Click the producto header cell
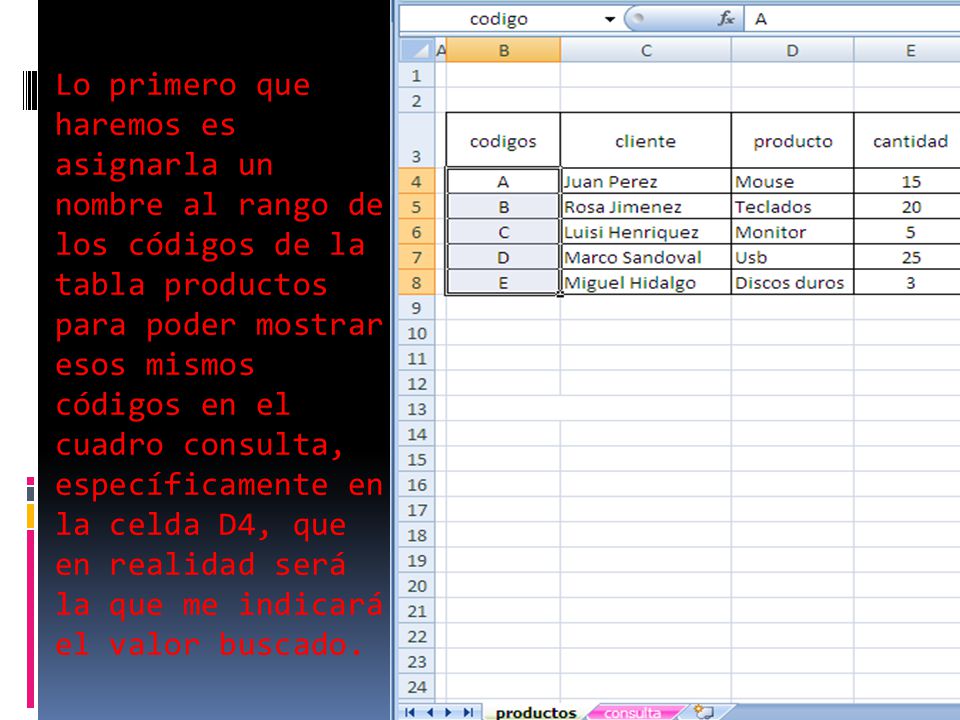The image size is (960, 720). 792,141
